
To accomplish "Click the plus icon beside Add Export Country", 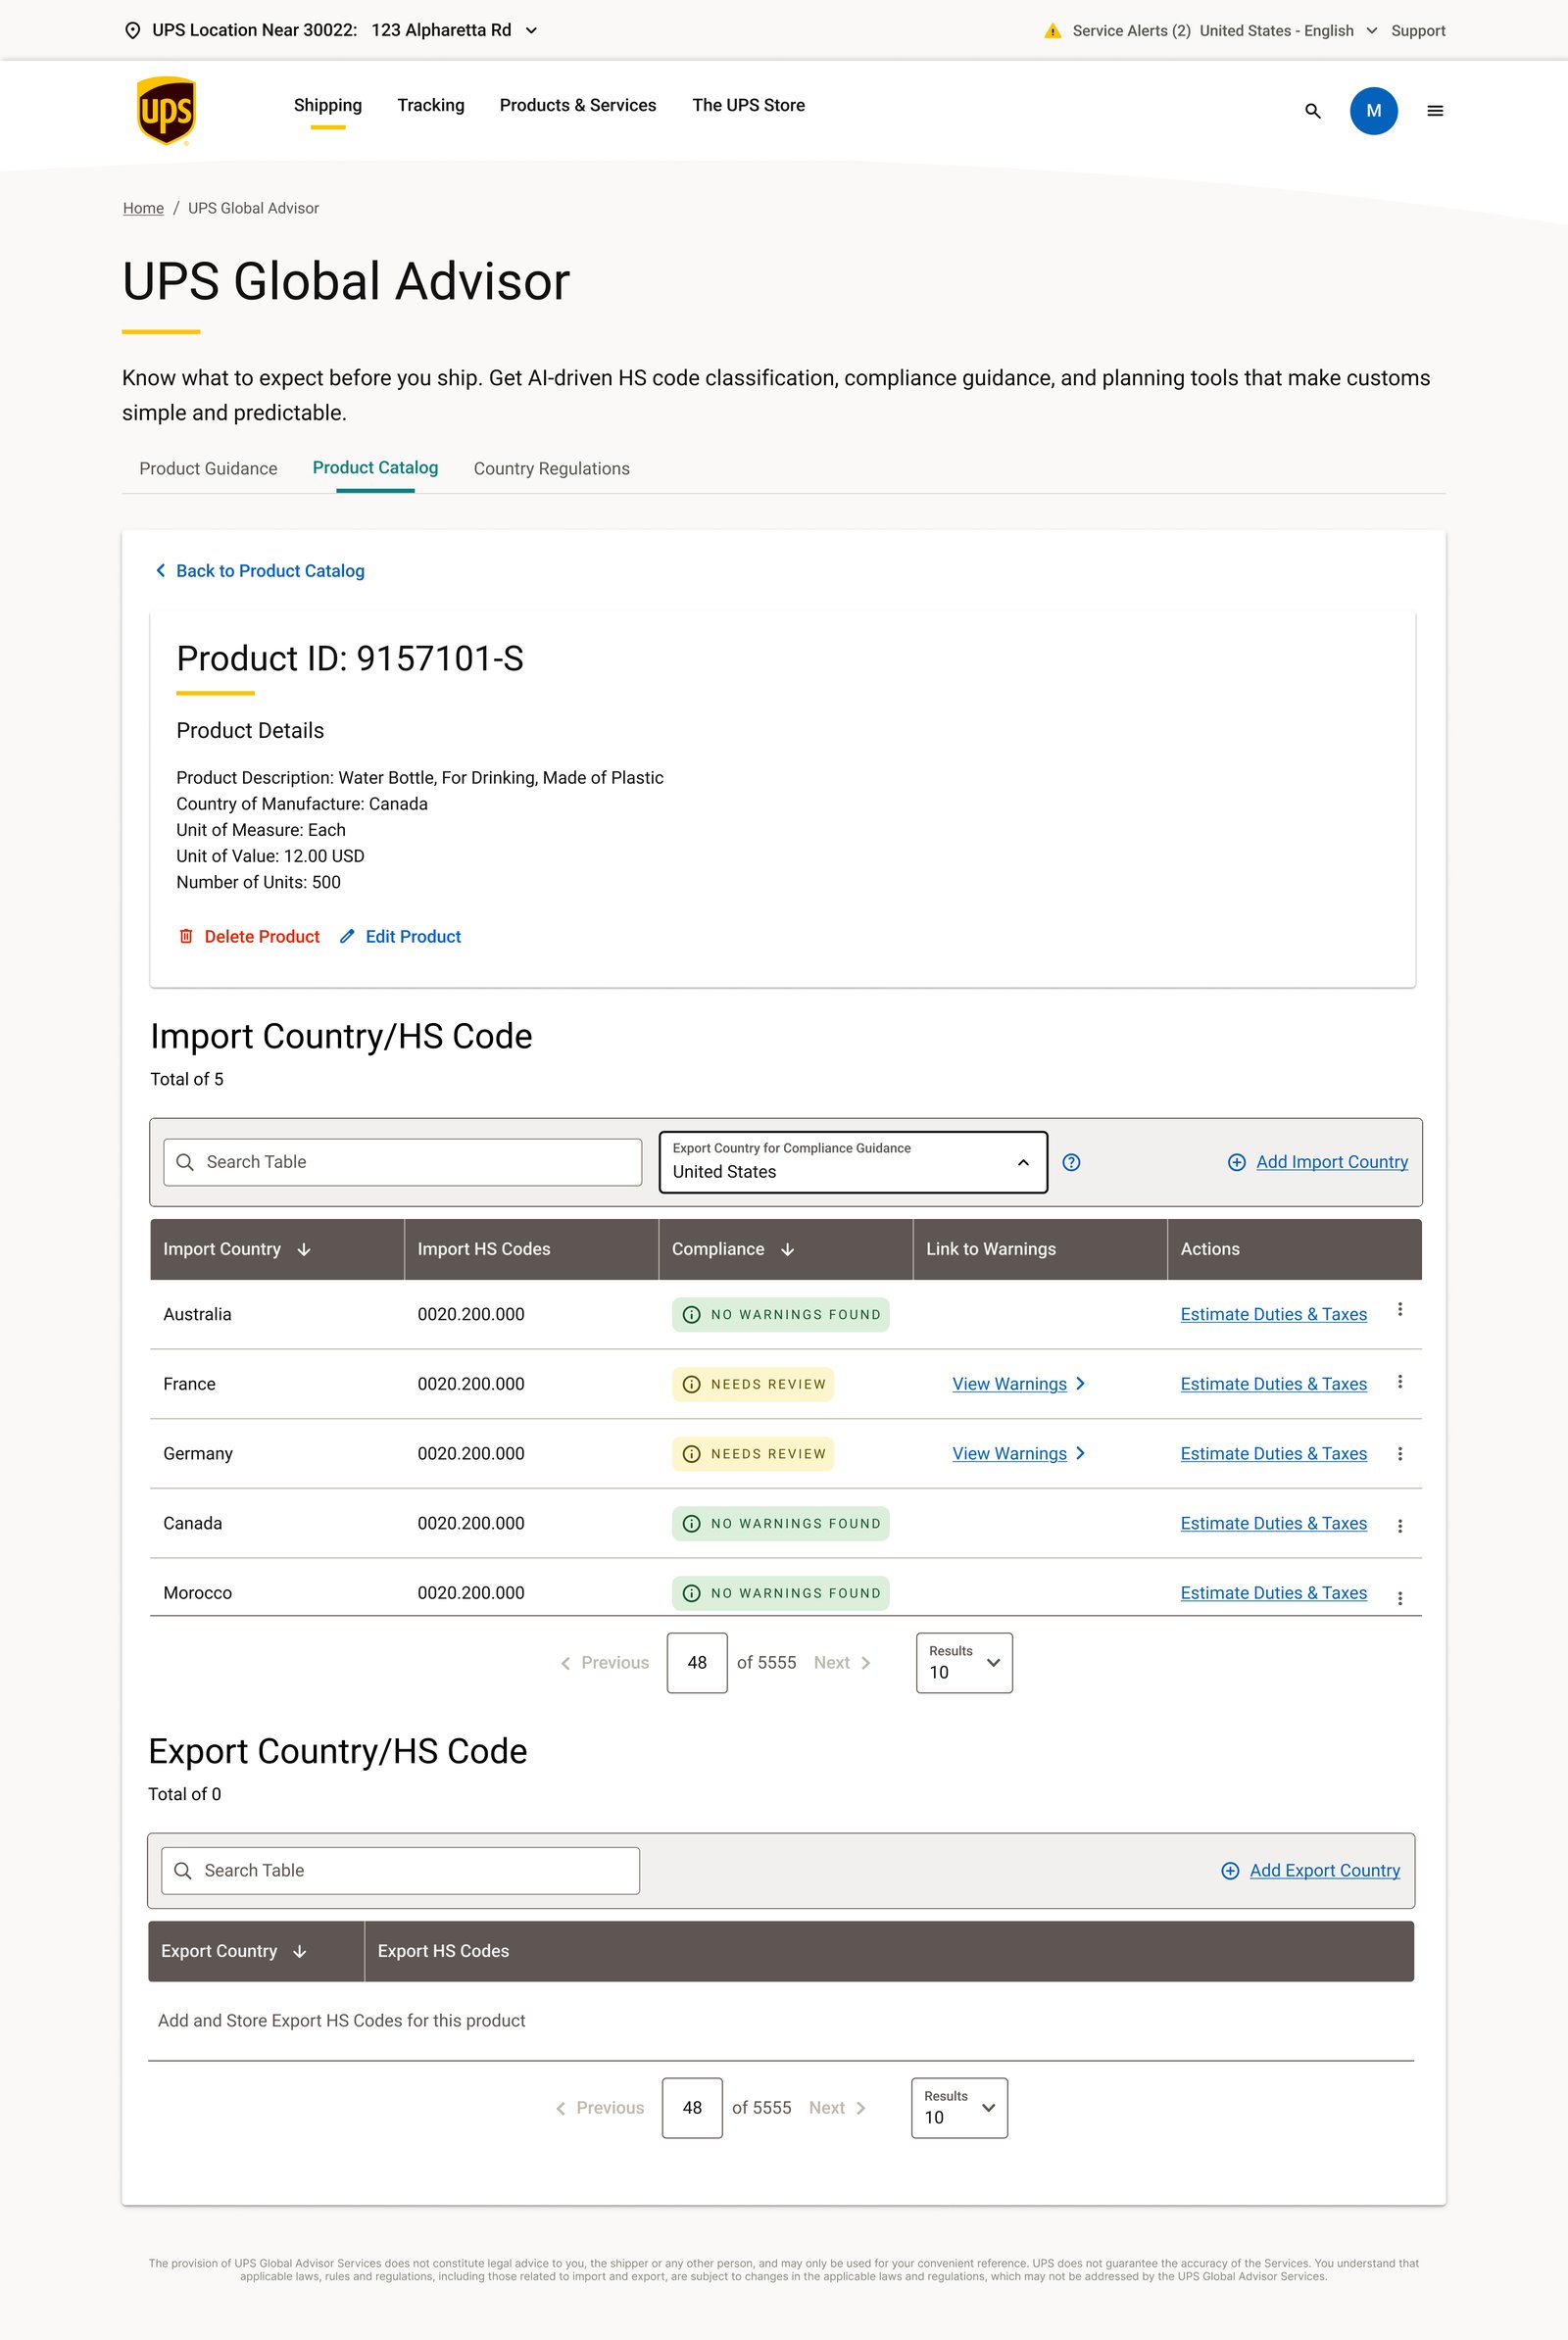I will 1231,1871.
